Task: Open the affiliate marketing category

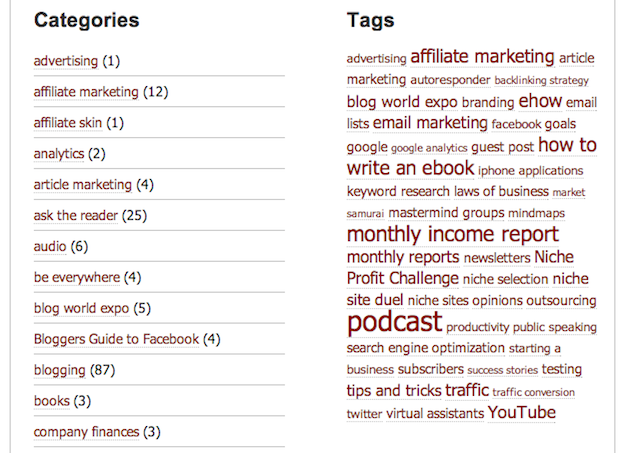Action: 86,92
